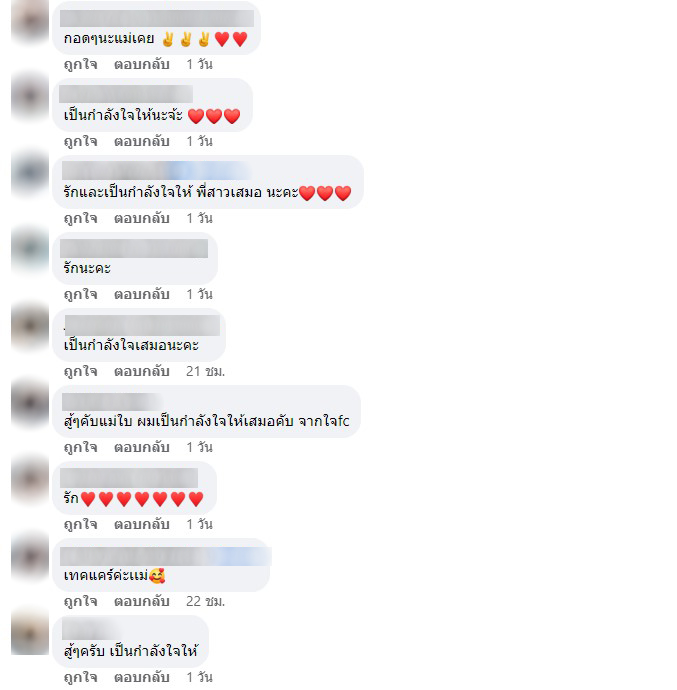Open profile picture beside "กอดๆนะแม่เคย" comment
Image resolution: width=677 pixels, height=690 pixels.
30,20
